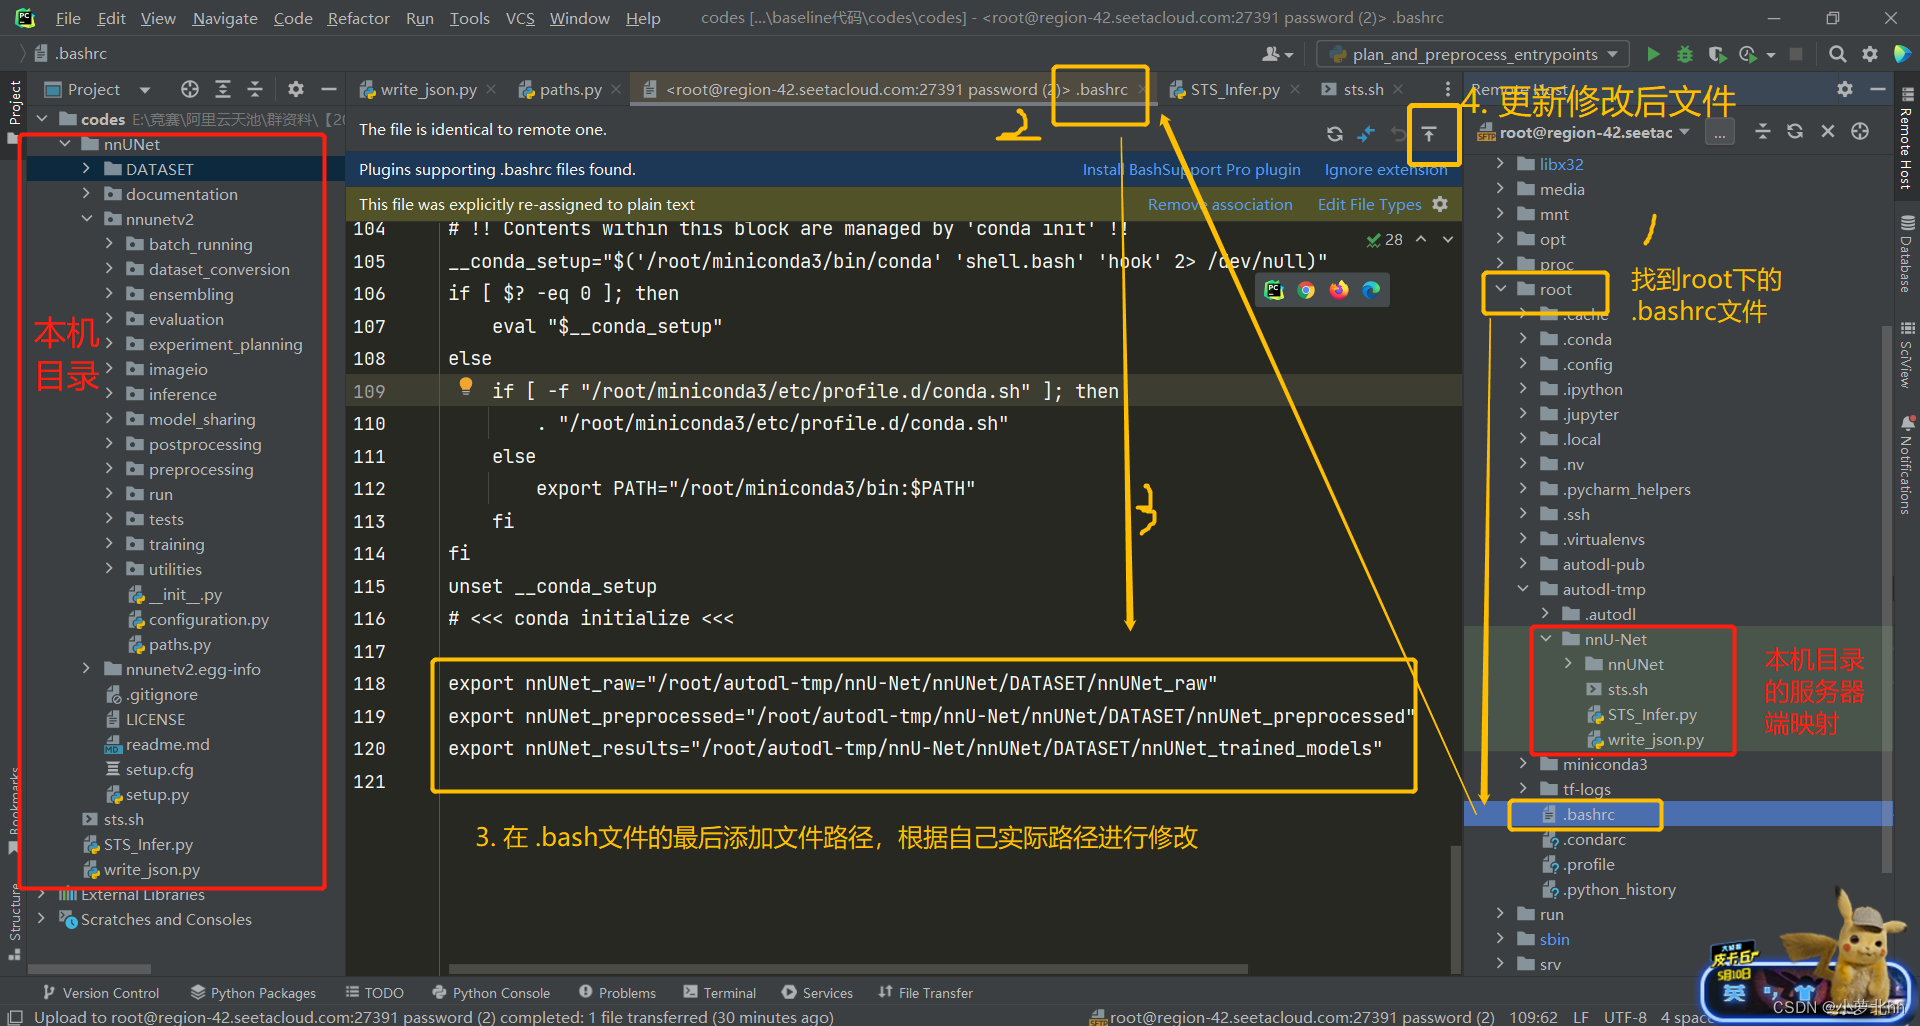Viewport: 1920px width, 1026px height.
Task: Click the Edit File Types link
Action: [1369, 205]
